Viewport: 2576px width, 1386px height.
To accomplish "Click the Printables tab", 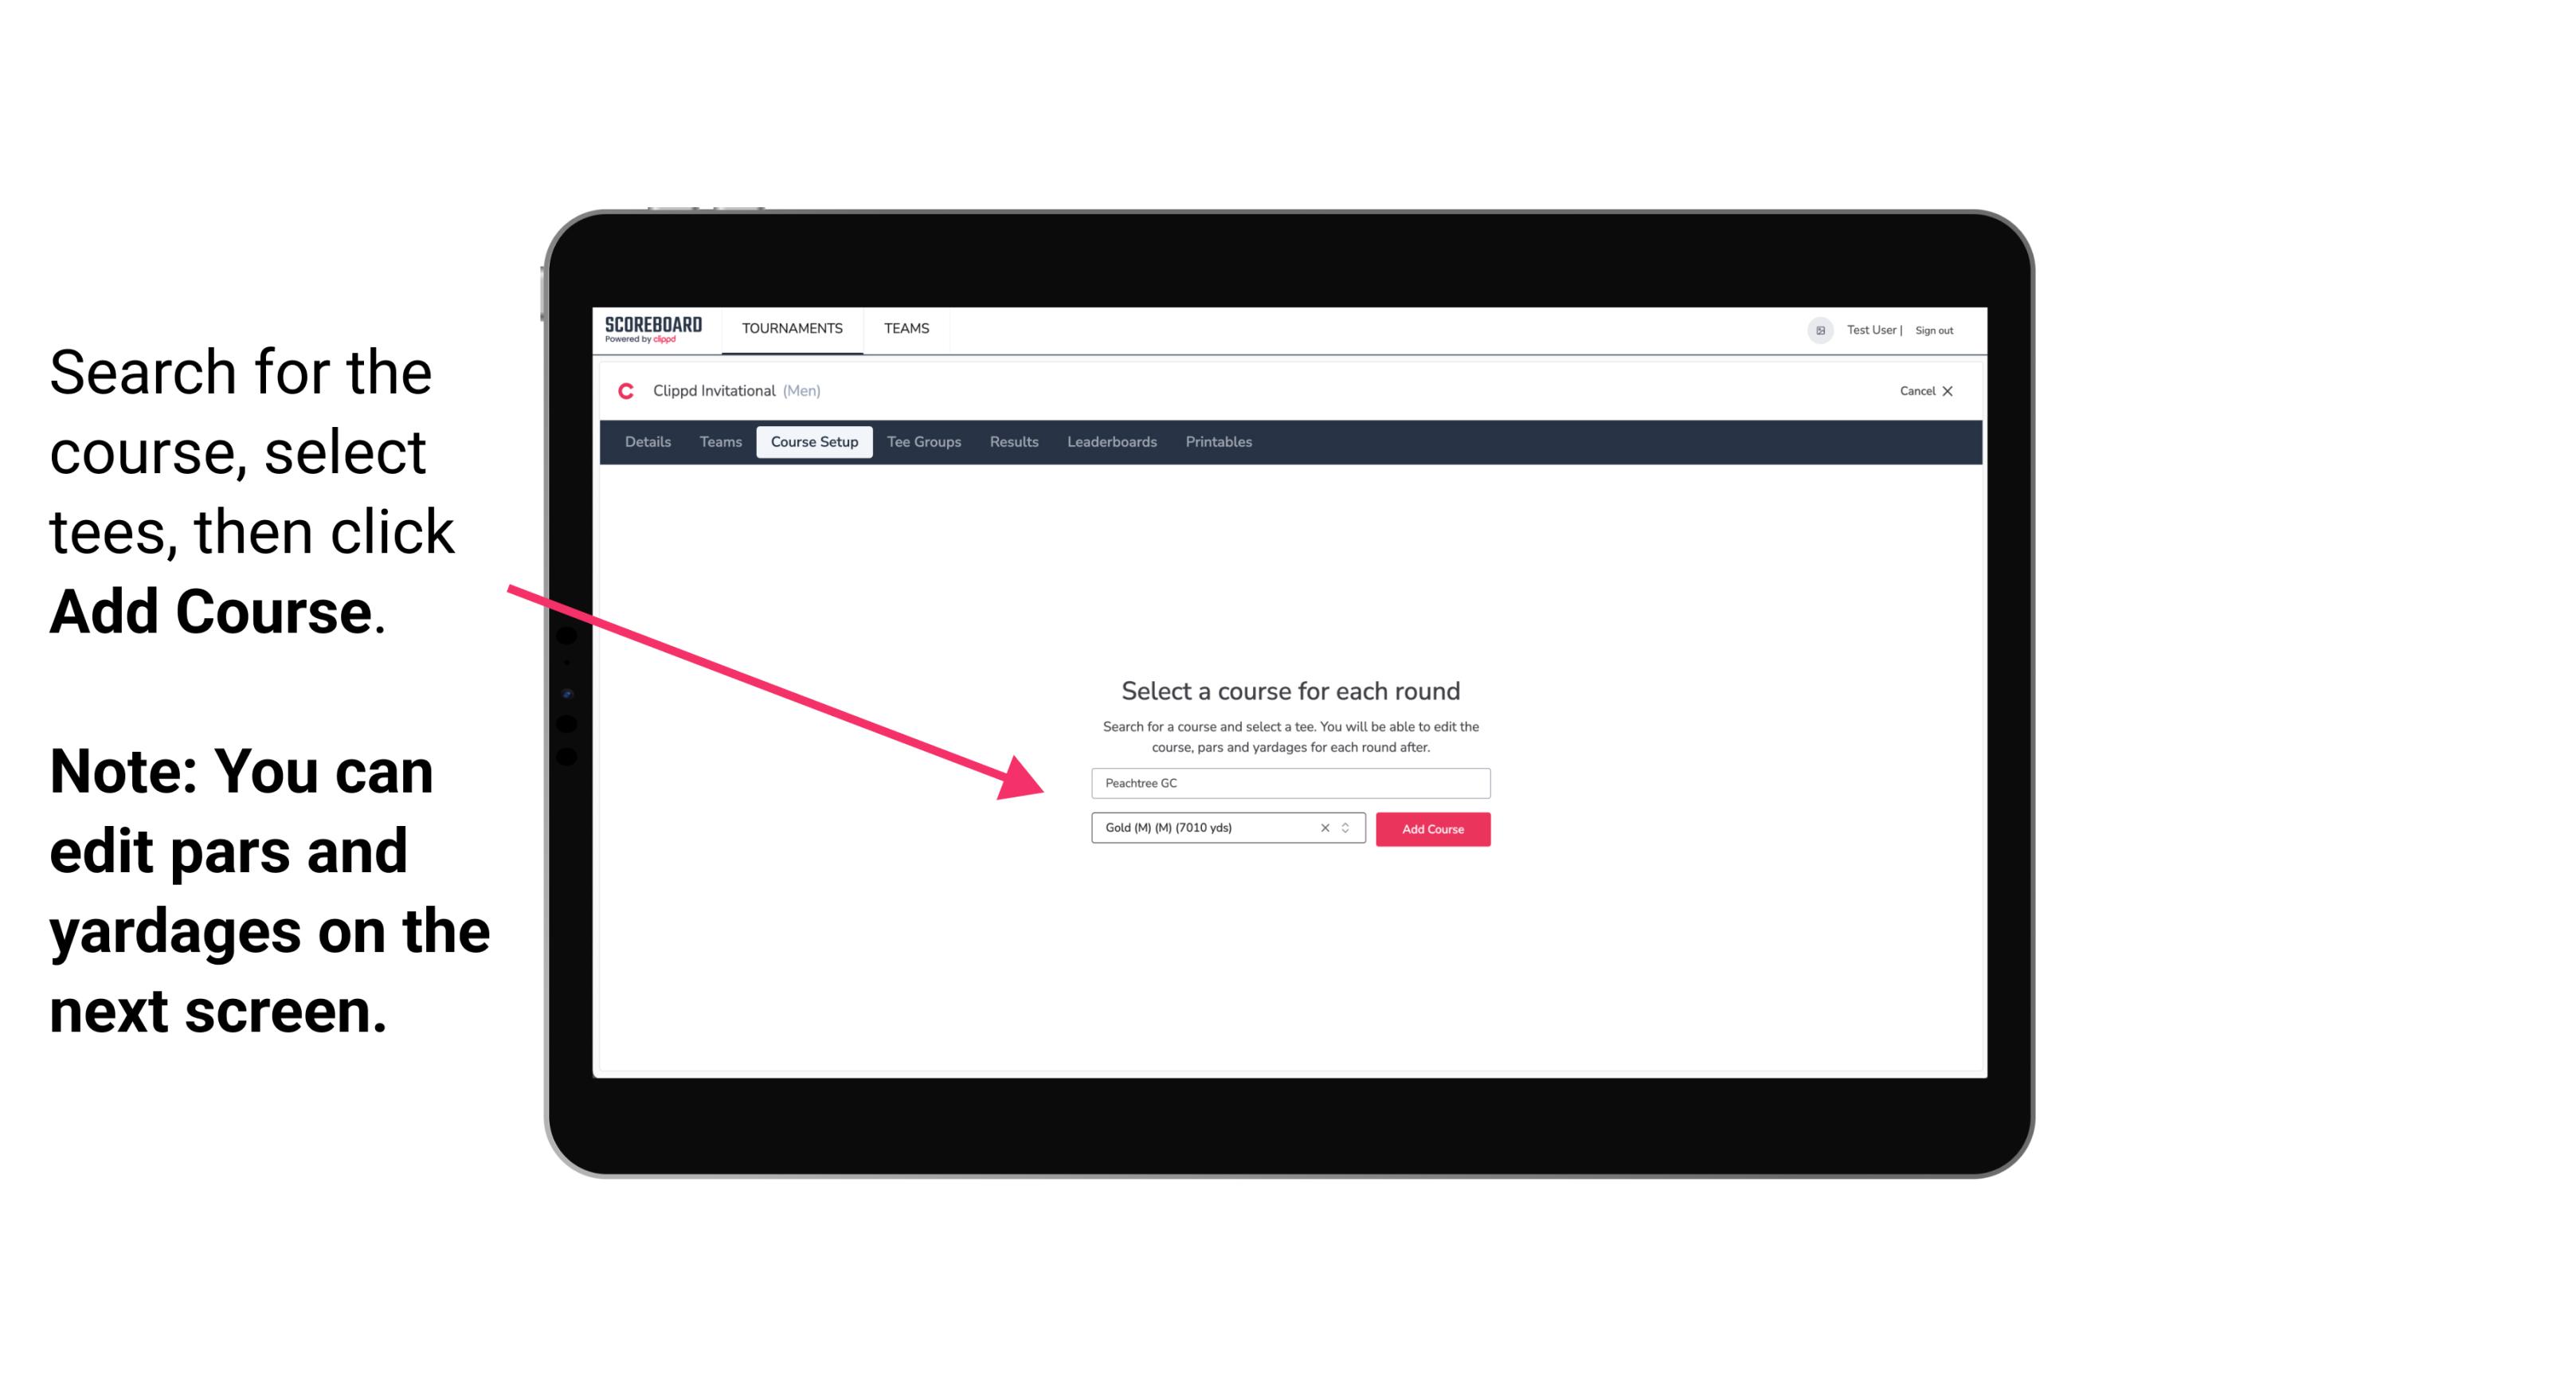I will tap(1218, 442).
